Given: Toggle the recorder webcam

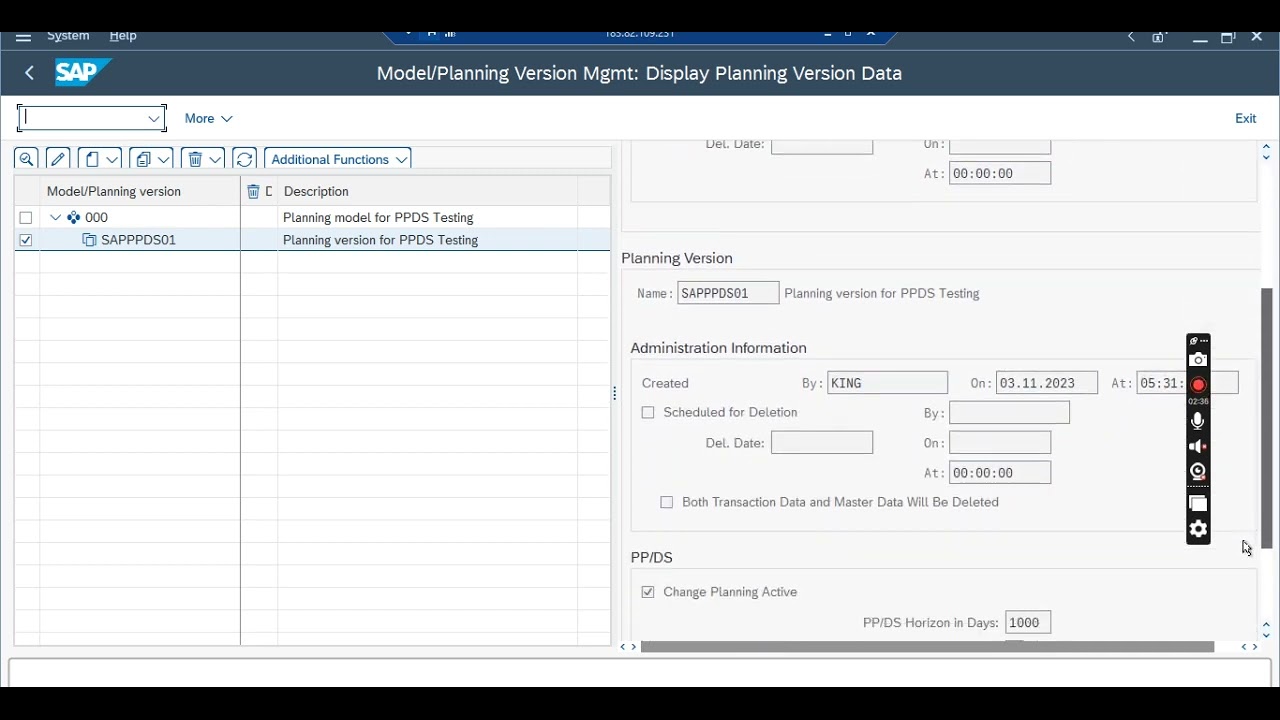Looking at the screenshot, I should click(x=1198, y=472).
